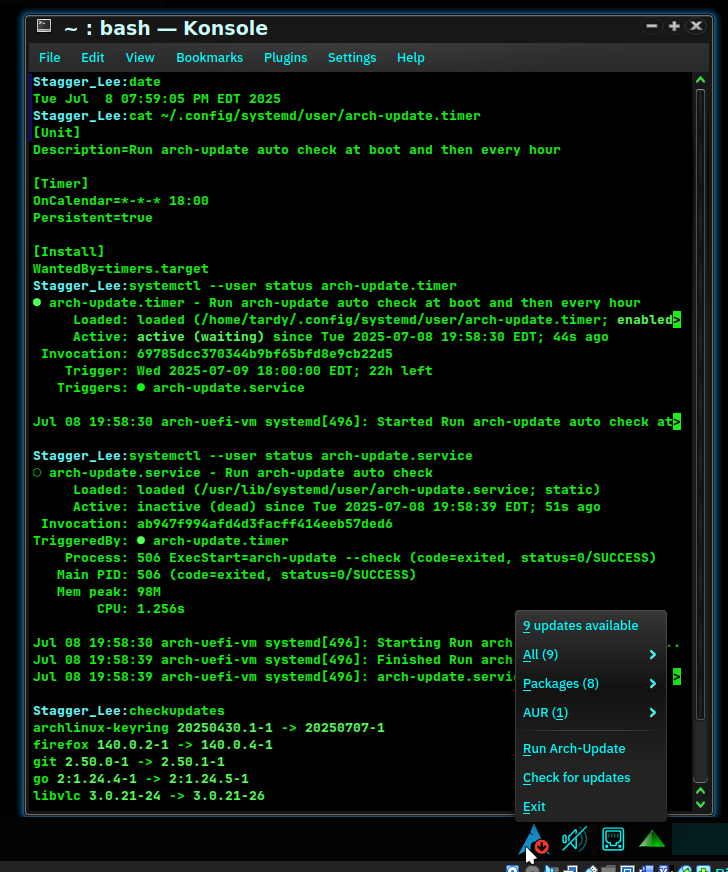The image size is (728, 872).
Task: Click the 'Stagger_Lee:checkupdates' prompt line
Action: [128, 711]
